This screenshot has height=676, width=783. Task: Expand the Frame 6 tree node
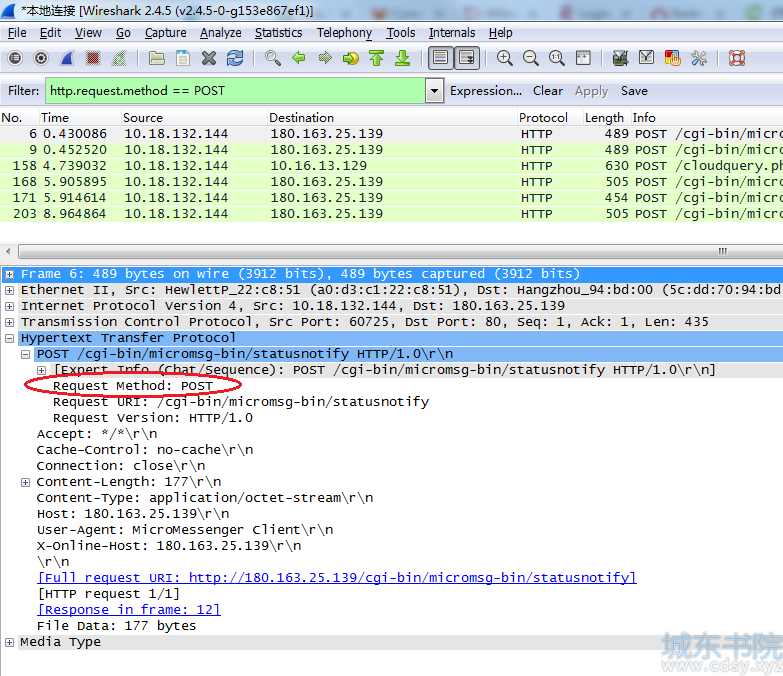(x=9, y=274)
